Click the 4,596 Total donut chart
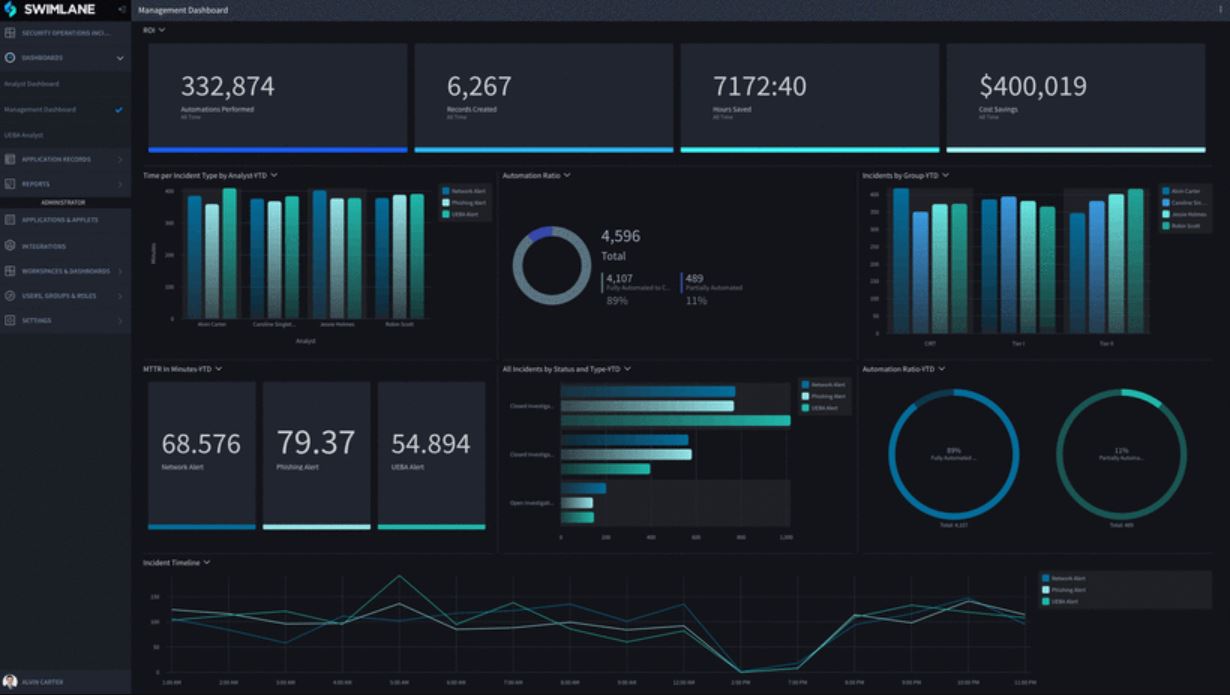 click(x=552, y=265)
